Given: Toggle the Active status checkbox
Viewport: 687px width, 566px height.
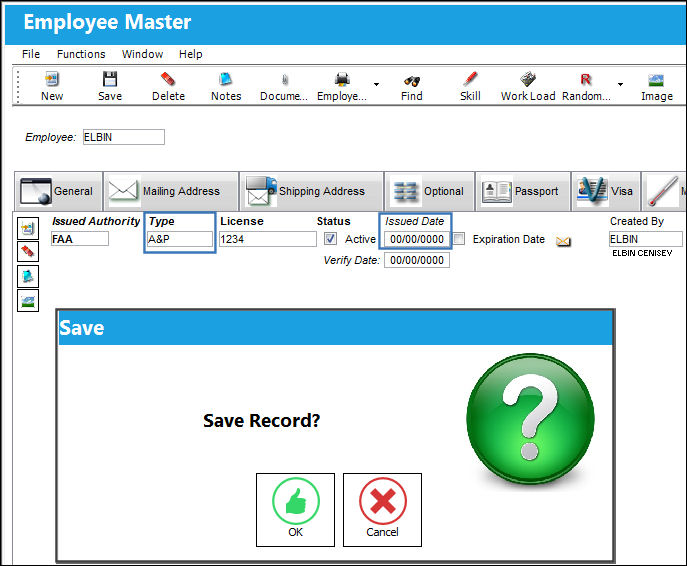Looking at the screenshot, I should pyautogui.click(x=330, y=239).
